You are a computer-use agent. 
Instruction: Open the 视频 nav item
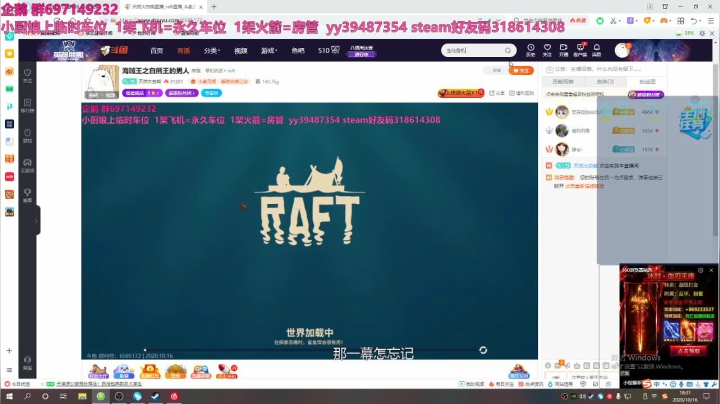click(x=241, y=50)
